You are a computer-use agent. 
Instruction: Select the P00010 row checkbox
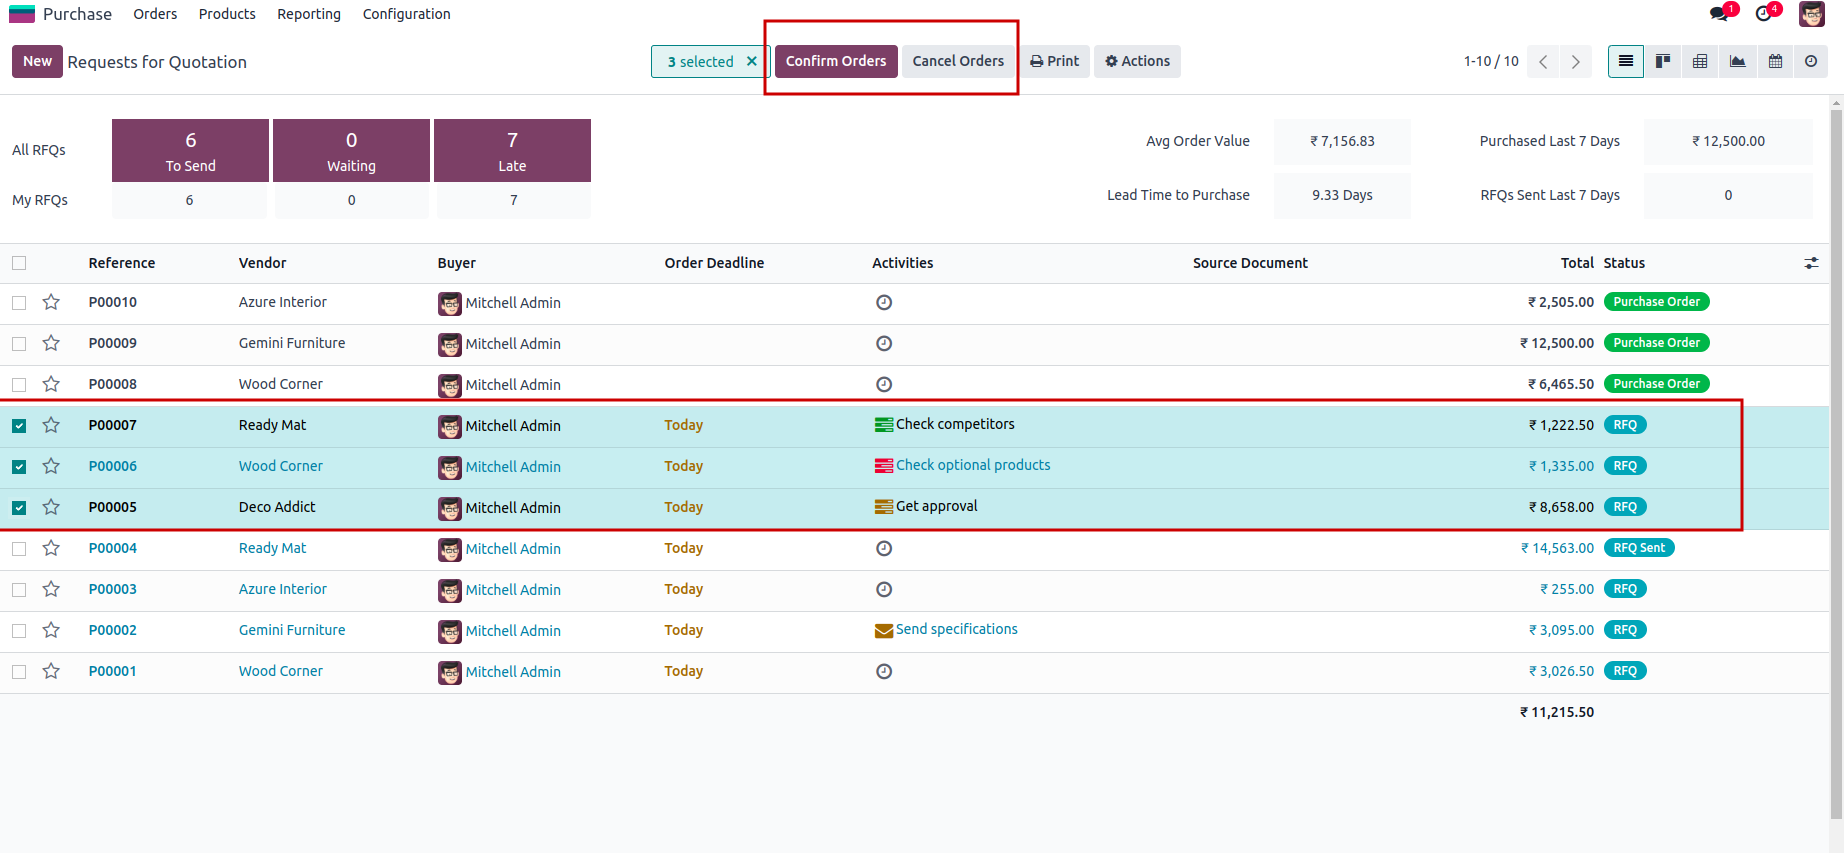19,302
